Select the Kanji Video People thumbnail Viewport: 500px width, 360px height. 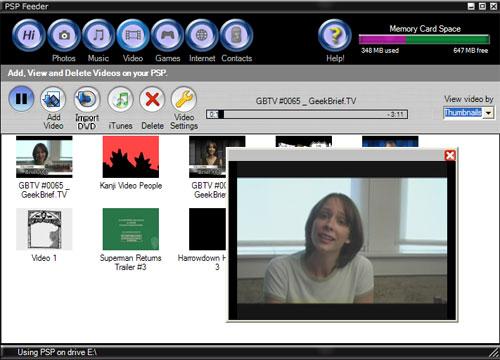pos(131,157)
